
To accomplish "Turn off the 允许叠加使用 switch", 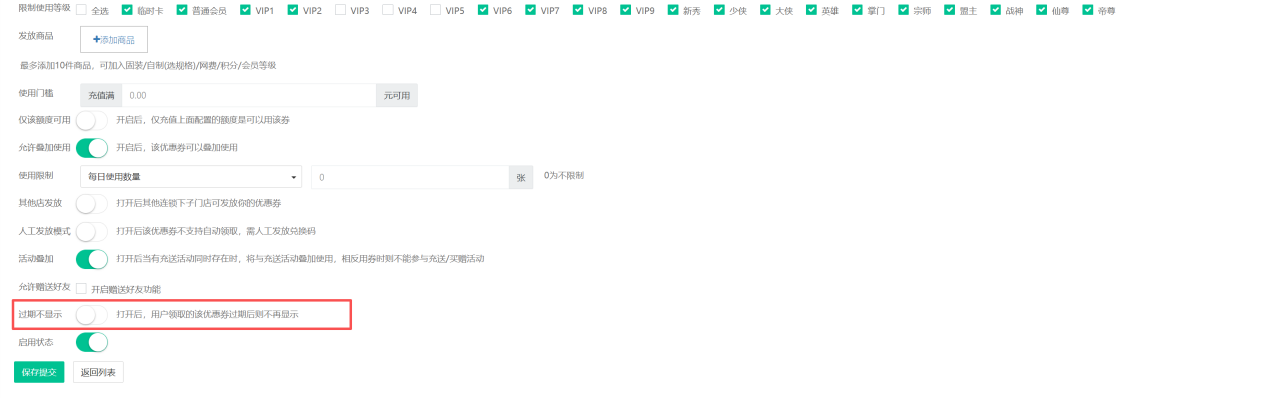I will point(92,148).
